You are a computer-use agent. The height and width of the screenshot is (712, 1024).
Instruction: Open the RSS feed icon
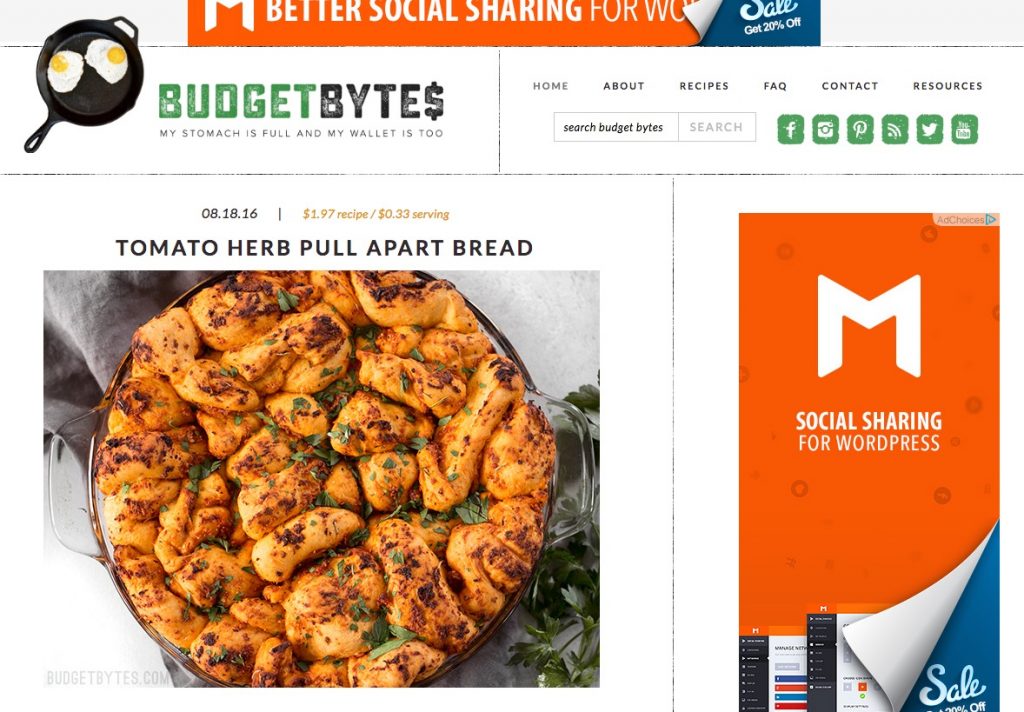click(x=895, y=129)
